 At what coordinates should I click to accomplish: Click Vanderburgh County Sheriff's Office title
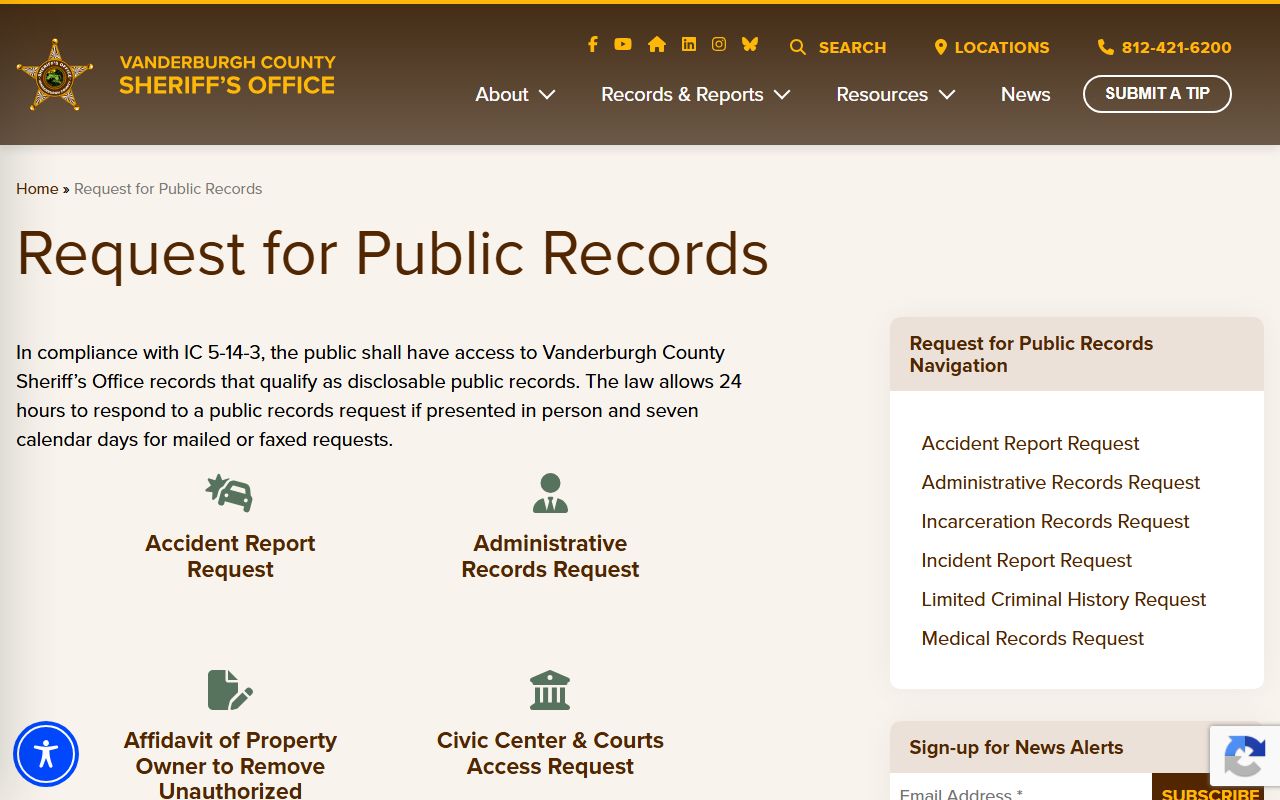[x=227, y=75]
